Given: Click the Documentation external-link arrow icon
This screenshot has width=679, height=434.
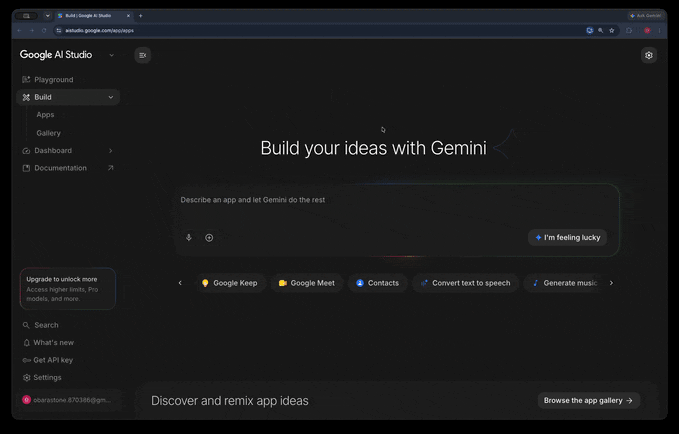Looking at the screenshot, I should click(x=110, y=168).
